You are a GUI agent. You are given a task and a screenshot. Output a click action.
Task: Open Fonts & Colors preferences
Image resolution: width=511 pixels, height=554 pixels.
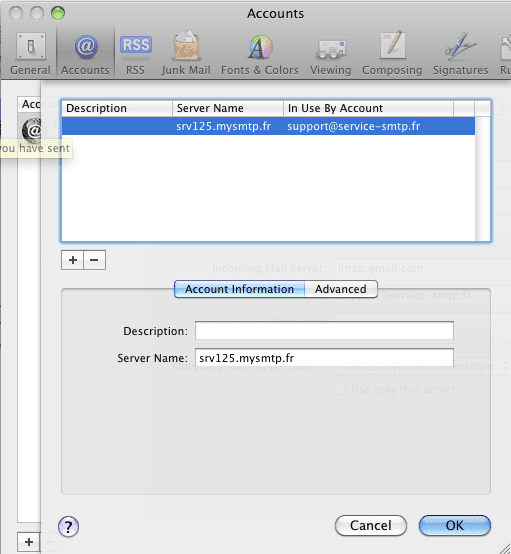click(260, 53)
